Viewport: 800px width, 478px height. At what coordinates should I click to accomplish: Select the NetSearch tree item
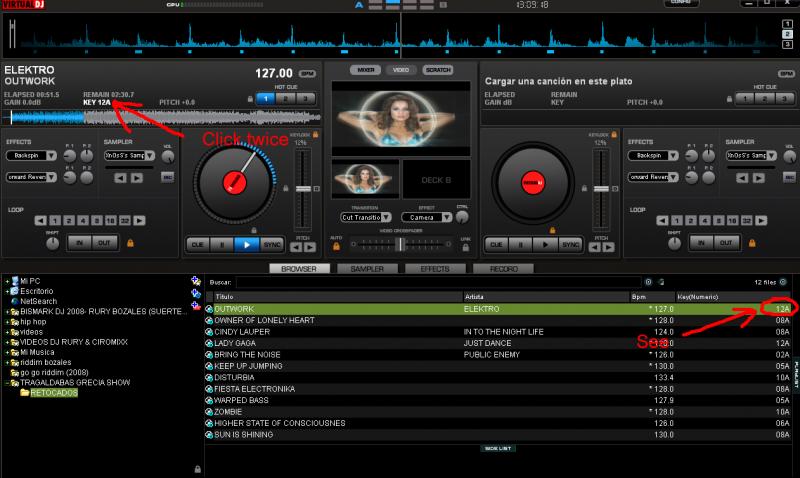pyautogui.click(x=38, y=301)
